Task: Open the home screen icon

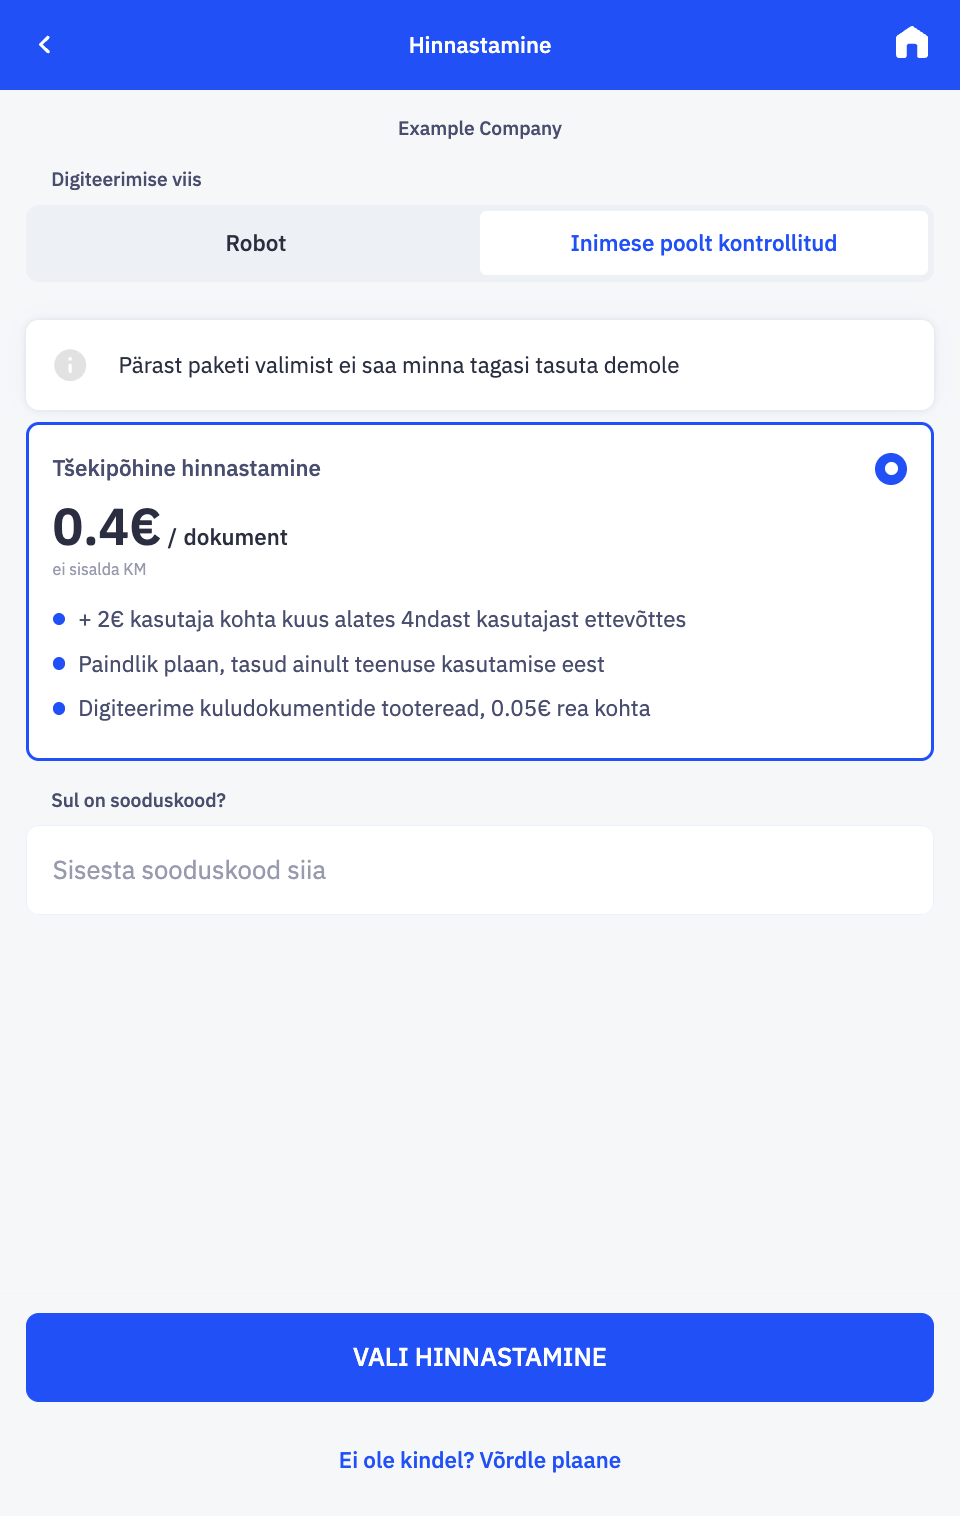Action: tap(911, 44)
